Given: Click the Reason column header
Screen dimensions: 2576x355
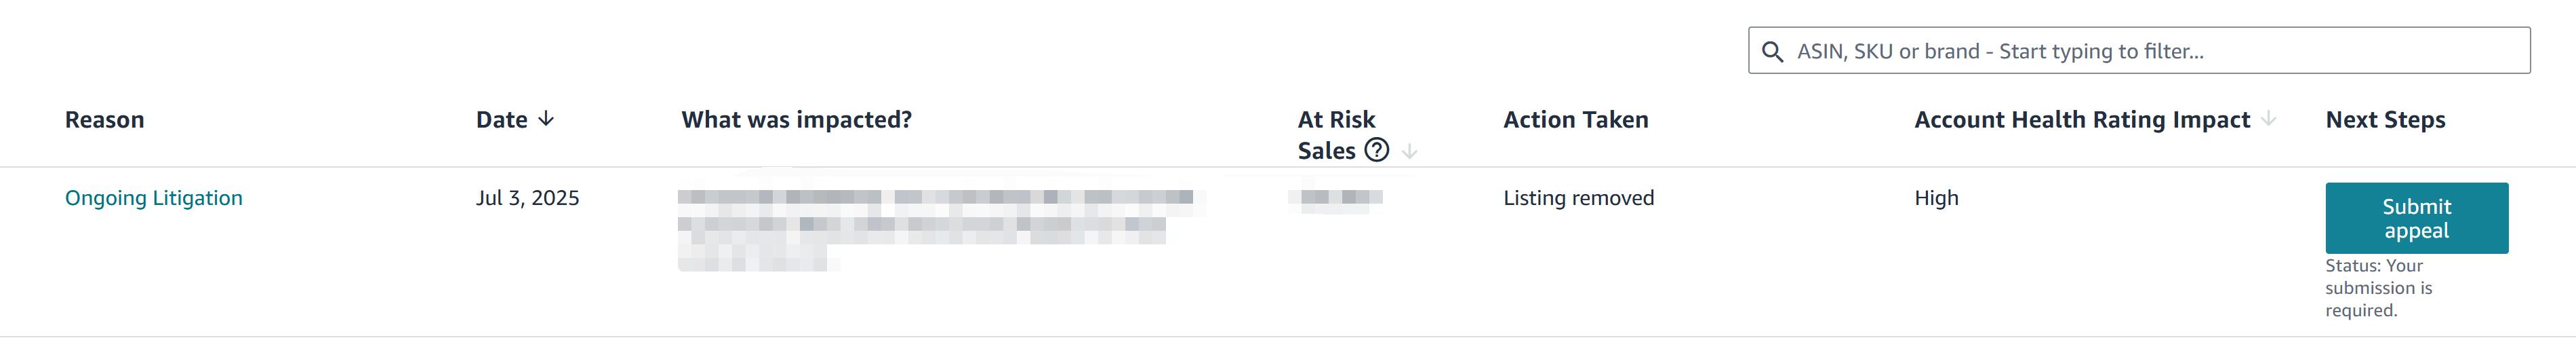Looking at the screenshot, I should point(105,120).
